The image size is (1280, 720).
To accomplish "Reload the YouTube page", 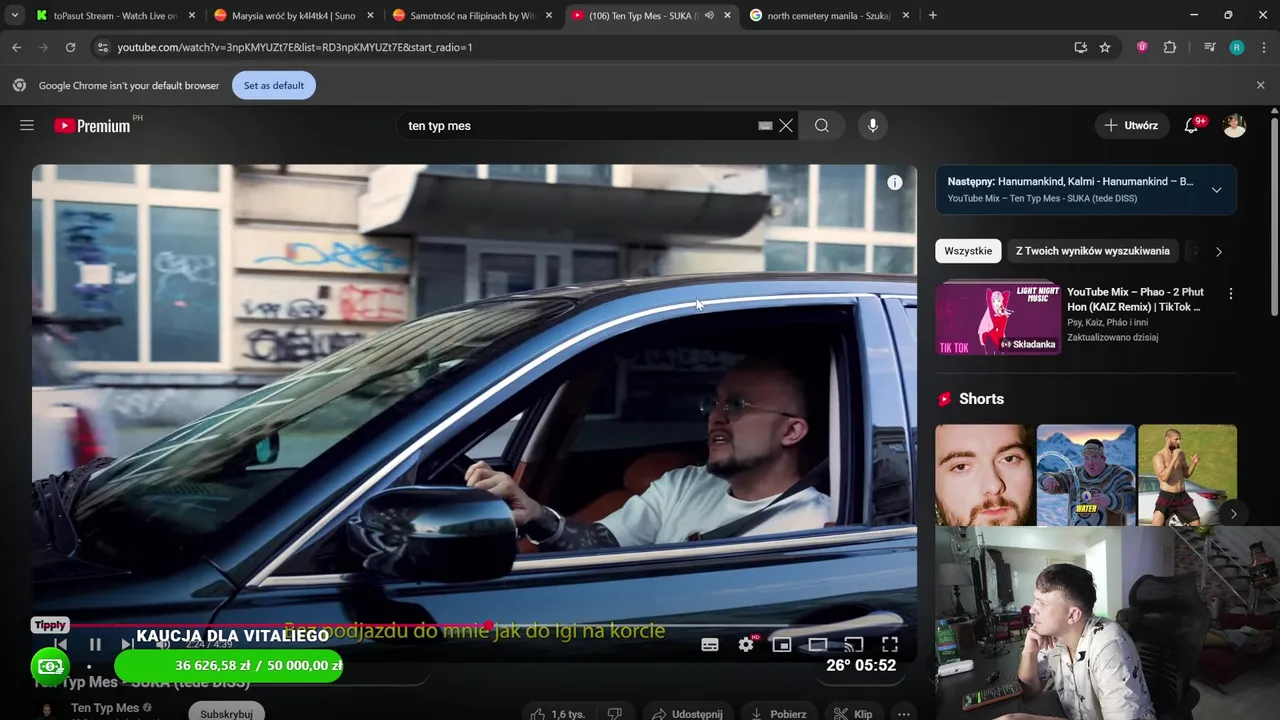I will click(70, 47).
